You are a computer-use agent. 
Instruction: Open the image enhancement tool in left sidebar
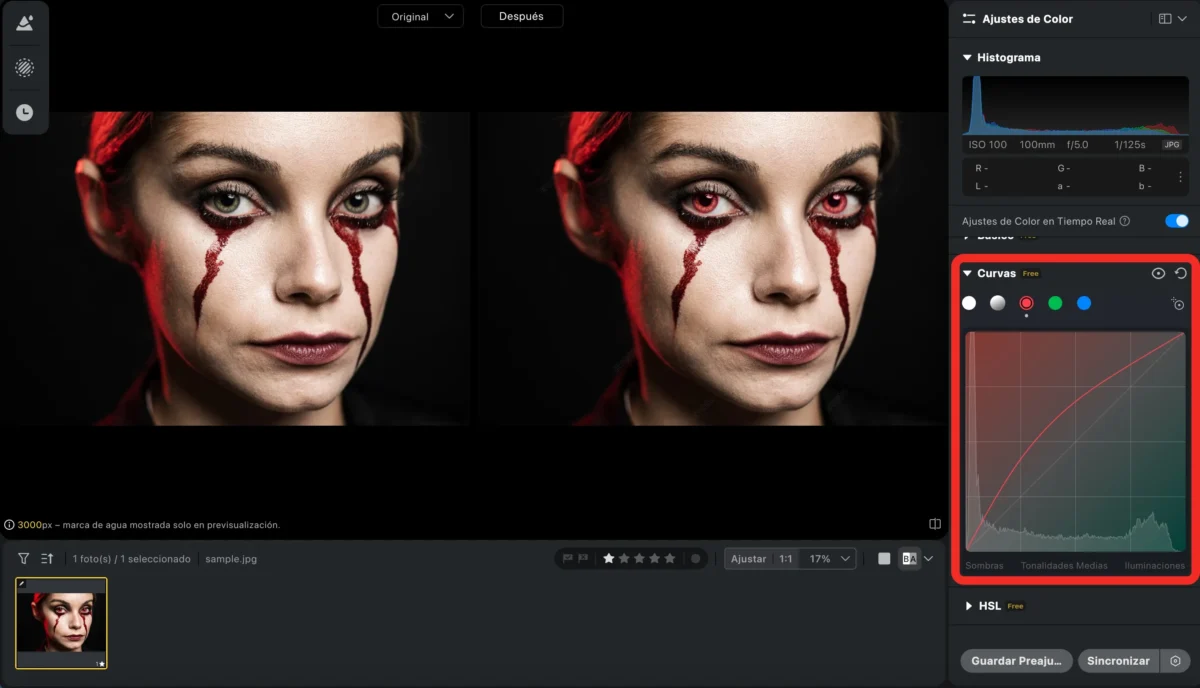pyautogui.click(x=24, y=24)
